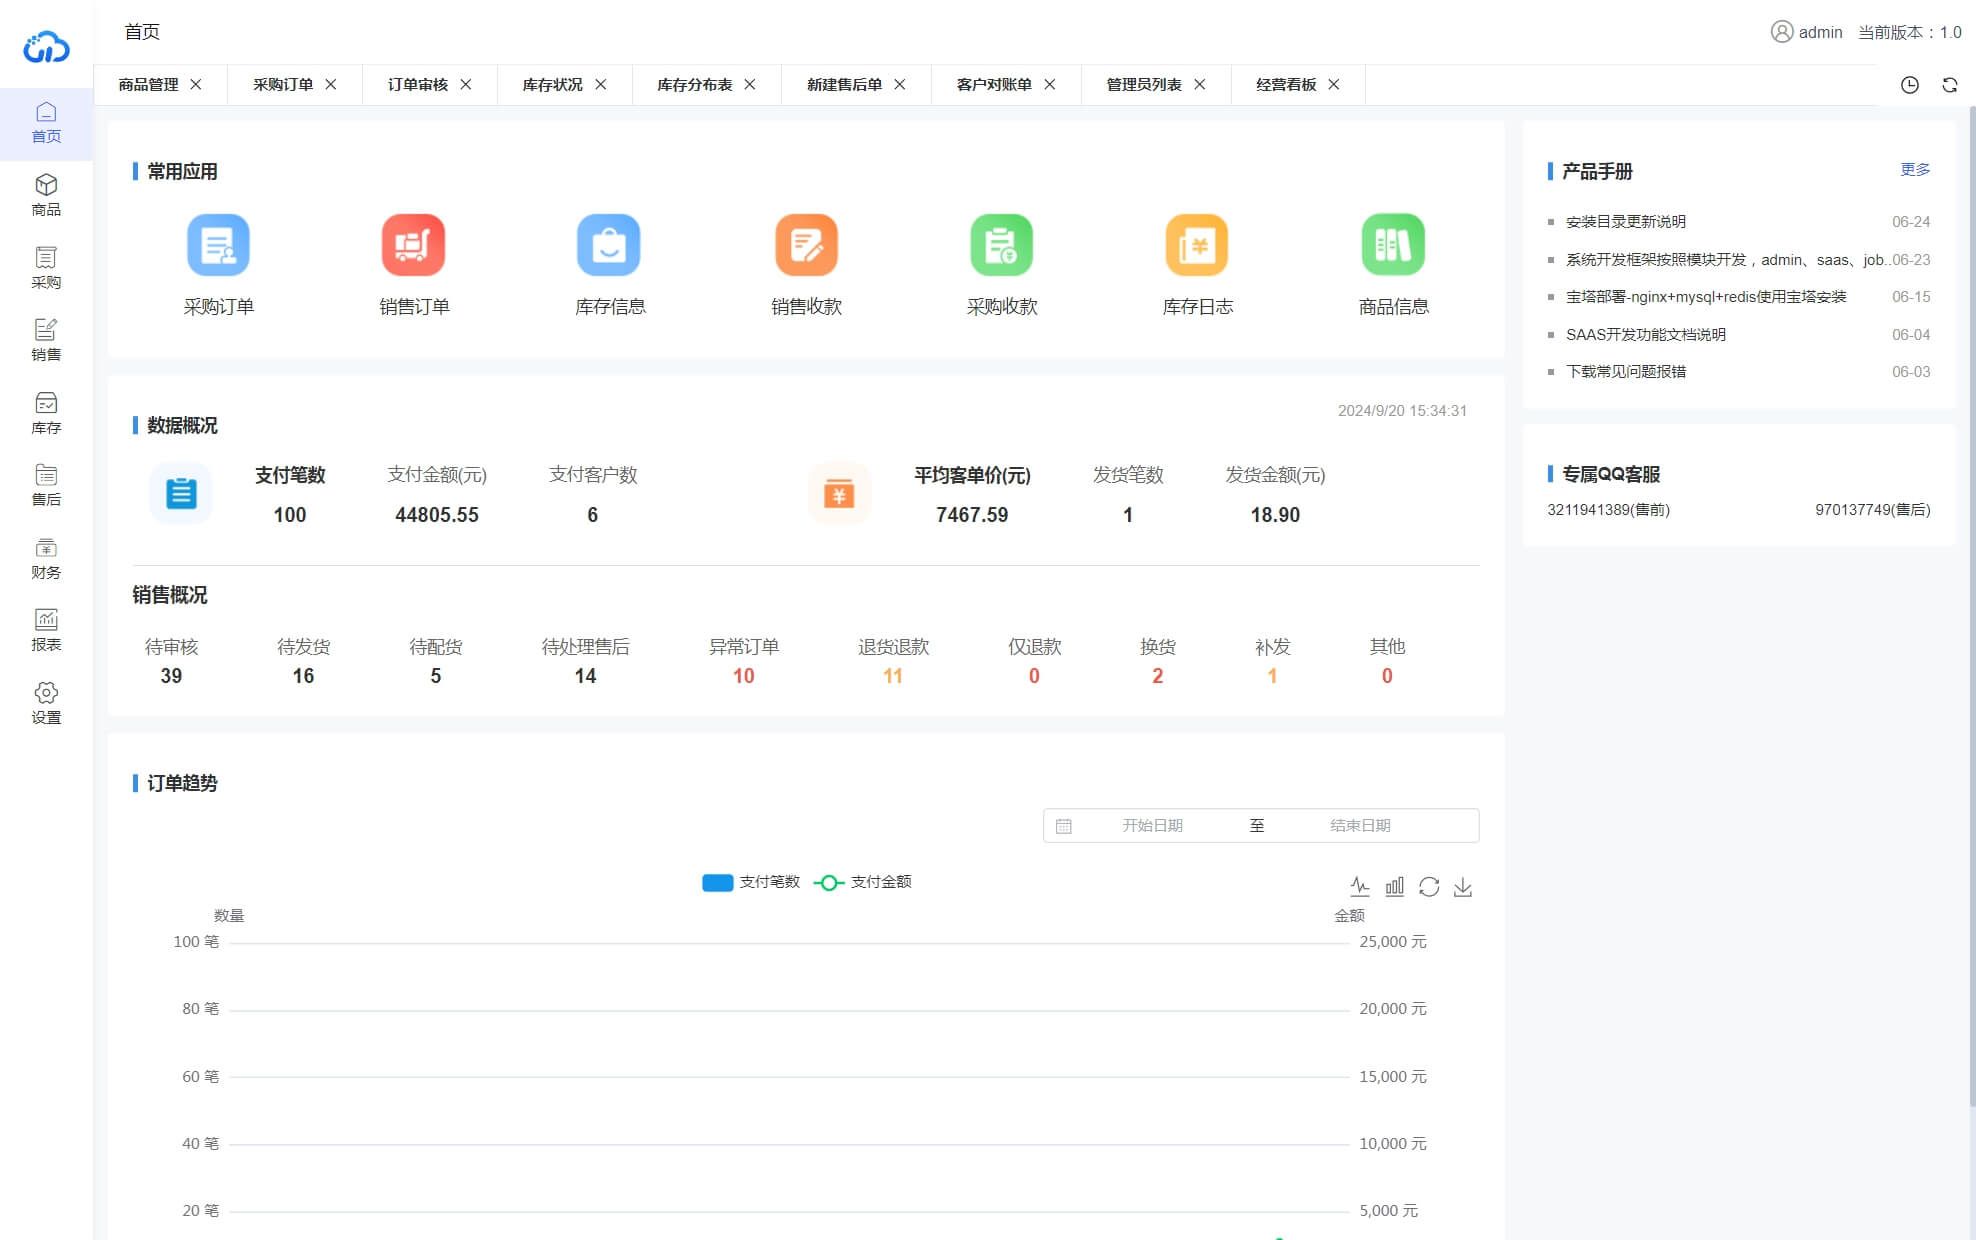Launch the 库存日志 app icon
Viewport: 1976px width, 1240px height.
(x=1197, y=245)
